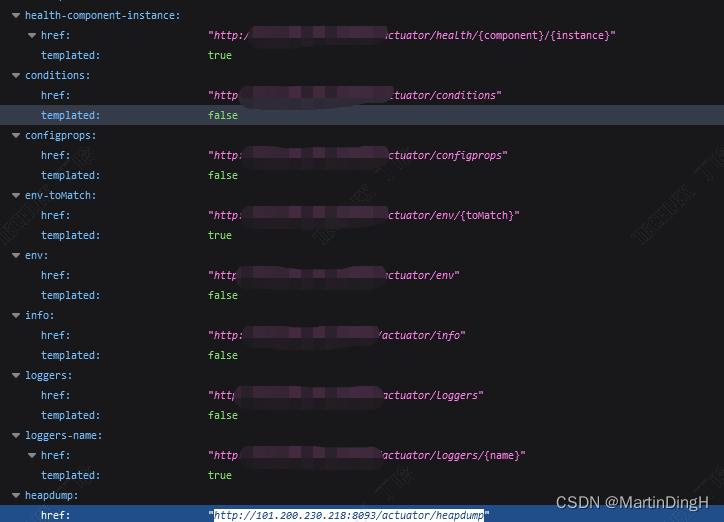Collapse the info node
Screen dimensions: 724x522
(x=16, y=315)
